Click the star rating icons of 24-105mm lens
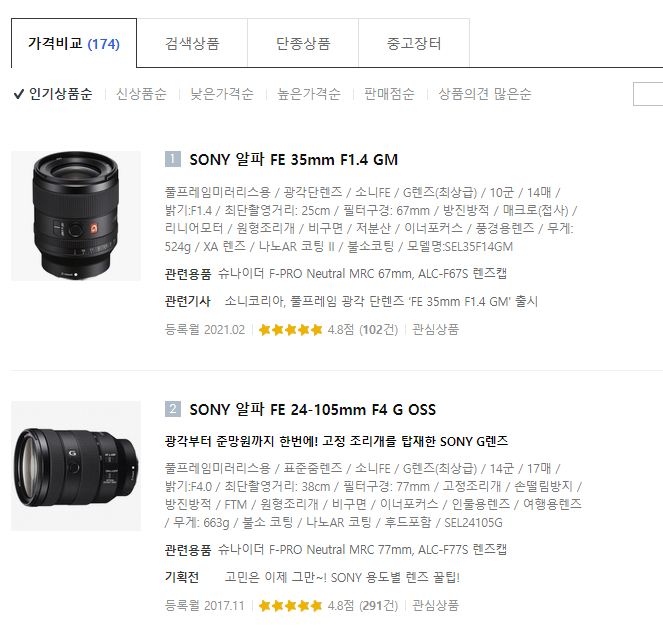Screen dimensions: 663x635 tap(290, 606)
